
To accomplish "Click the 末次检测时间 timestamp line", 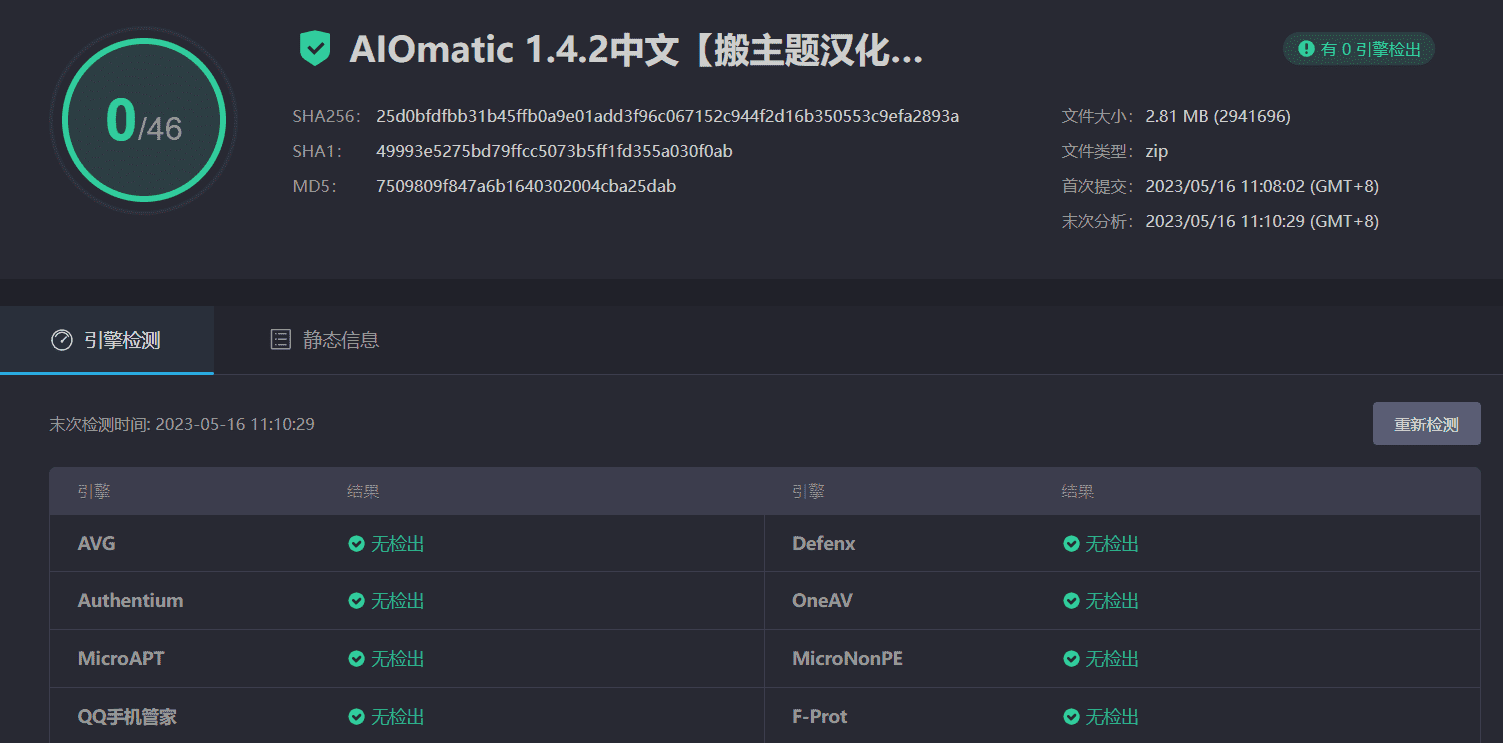I will click(182, 424).
